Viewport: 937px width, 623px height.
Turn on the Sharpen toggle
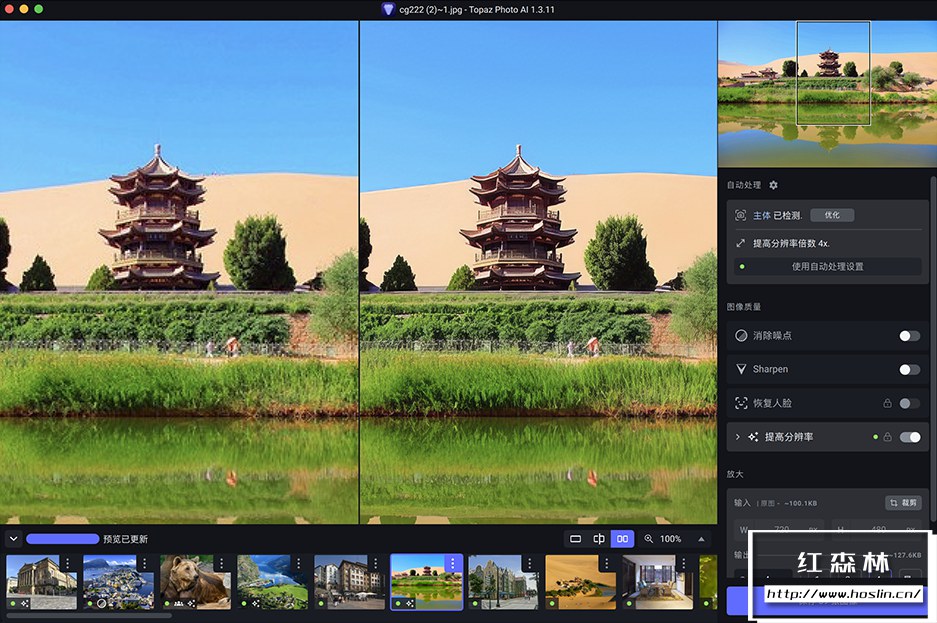click(x=909, y=369)
